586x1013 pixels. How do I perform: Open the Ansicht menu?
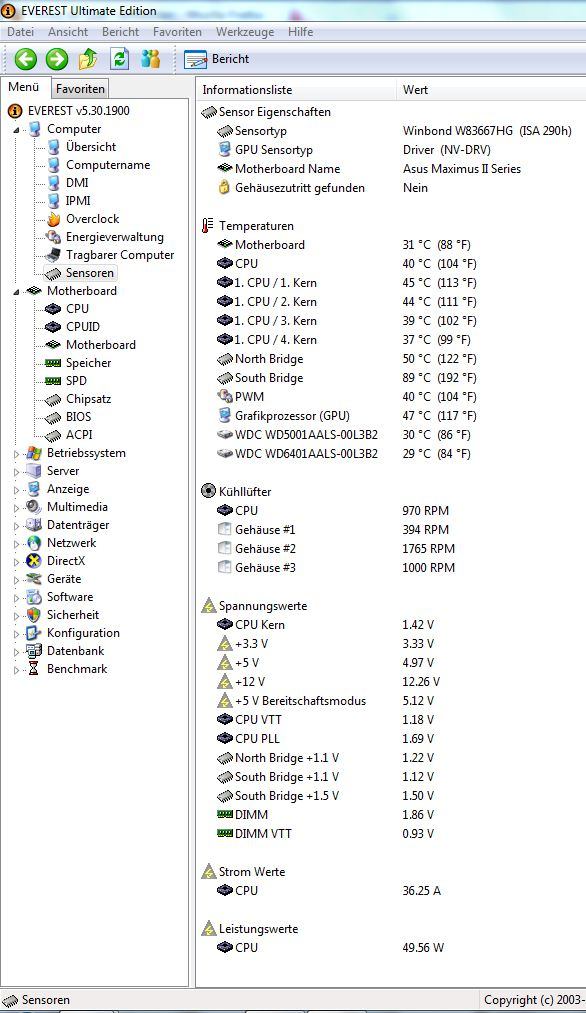[x=68, y=32]
